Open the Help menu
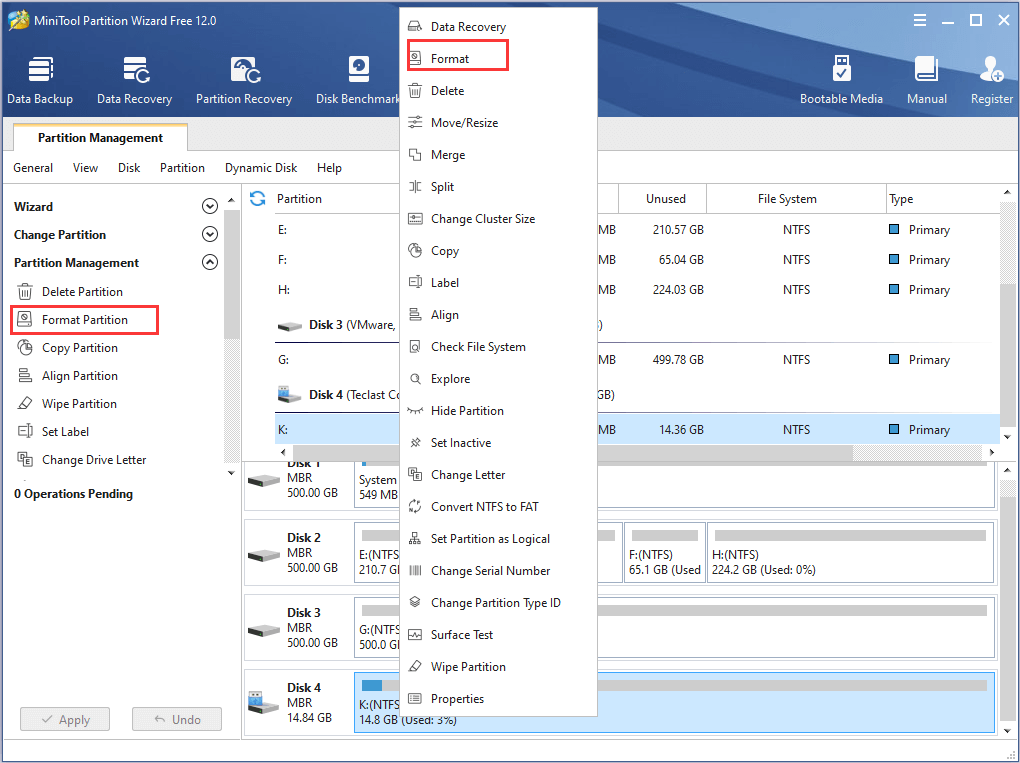This screenshot has width=1020, height=763. tap(329, 168)
